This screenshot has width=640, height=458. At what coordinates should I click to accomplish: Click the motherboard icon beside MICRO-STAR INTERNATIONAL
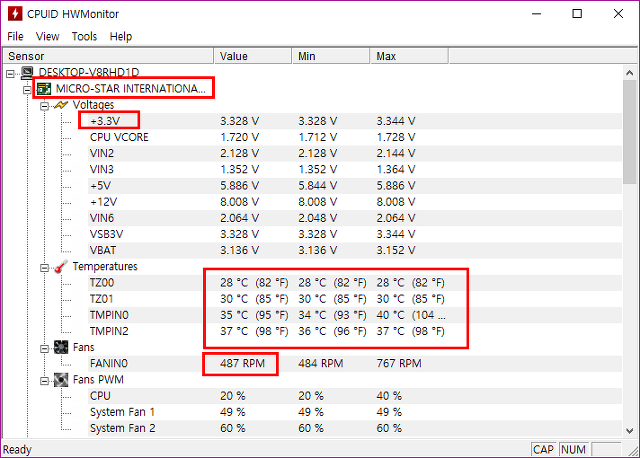pos(44,89)
